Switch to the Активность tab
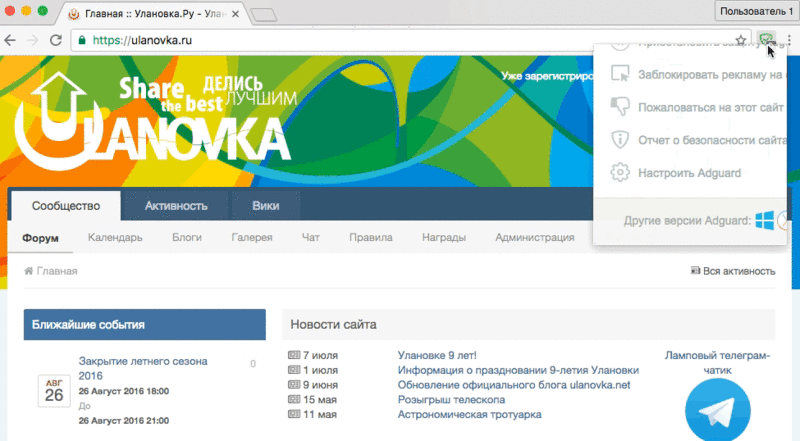This screenshot has height=441, width=800. click(176, 206)
